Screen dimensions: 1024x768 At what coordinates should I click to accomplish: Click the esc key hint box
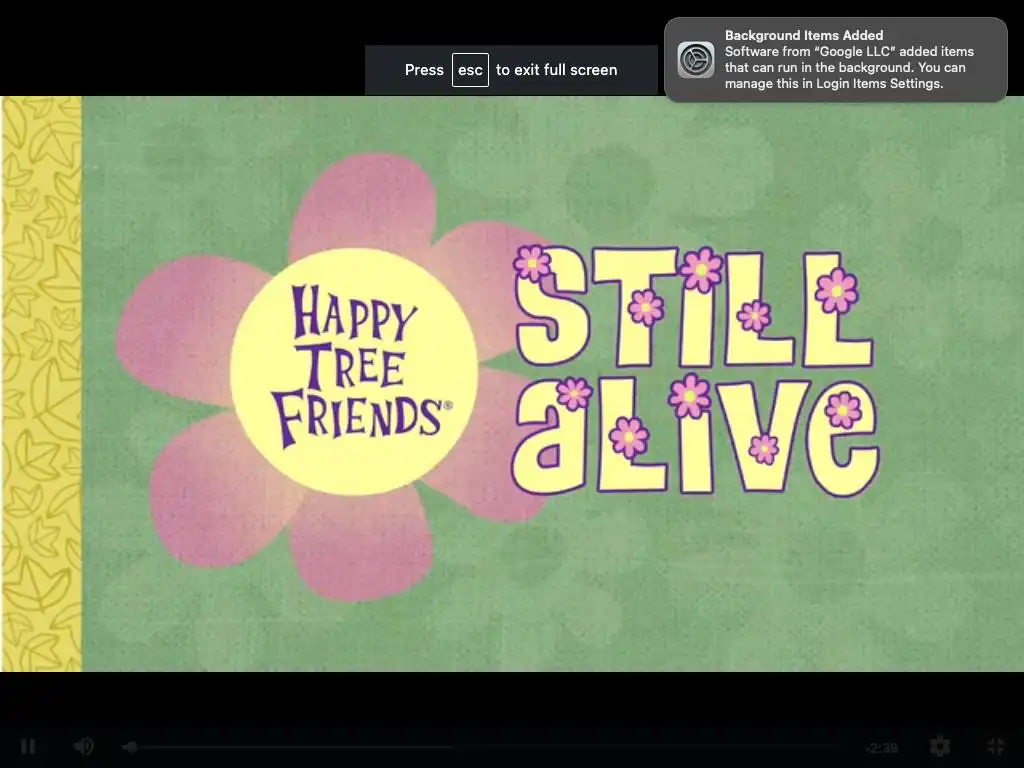pos(470,70)
